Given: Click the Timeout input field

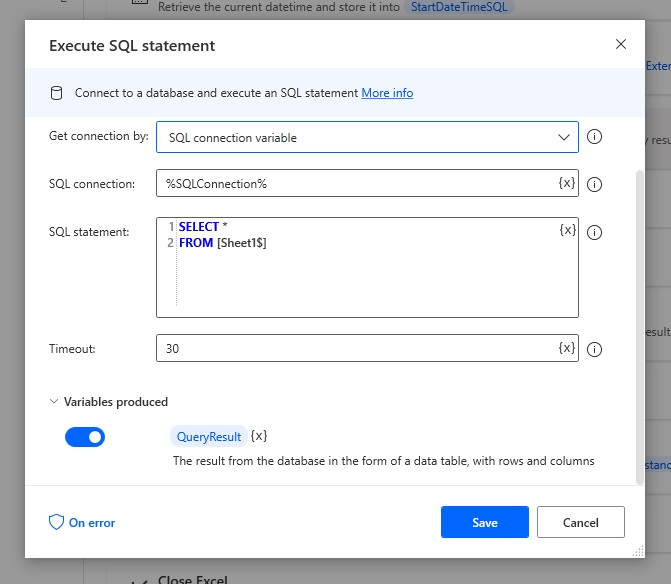Looking at the screenshot, I should coord(367,348).
